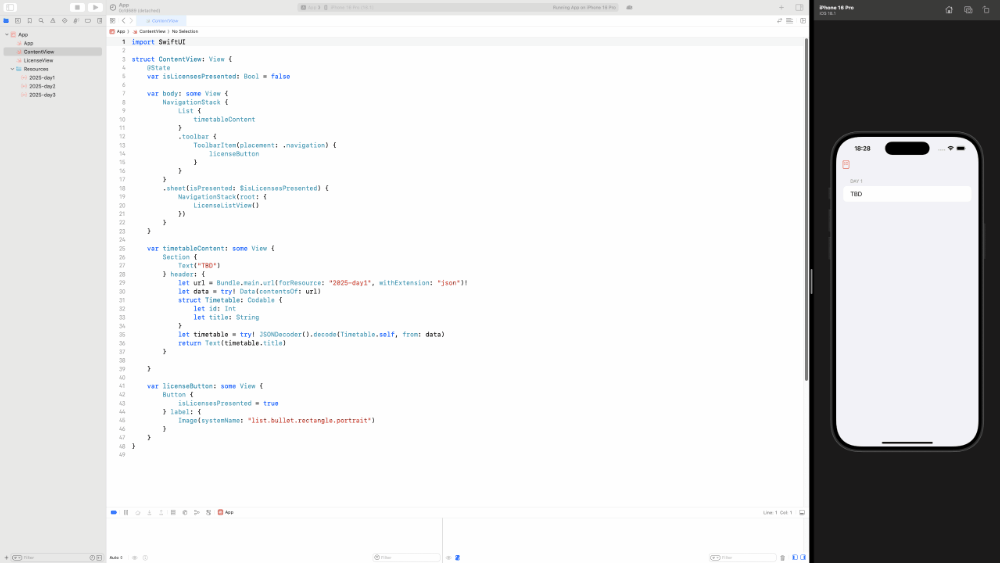Open the Test navigator
Viewport: 1000px width, 563px height.
(x=64, y=21)
